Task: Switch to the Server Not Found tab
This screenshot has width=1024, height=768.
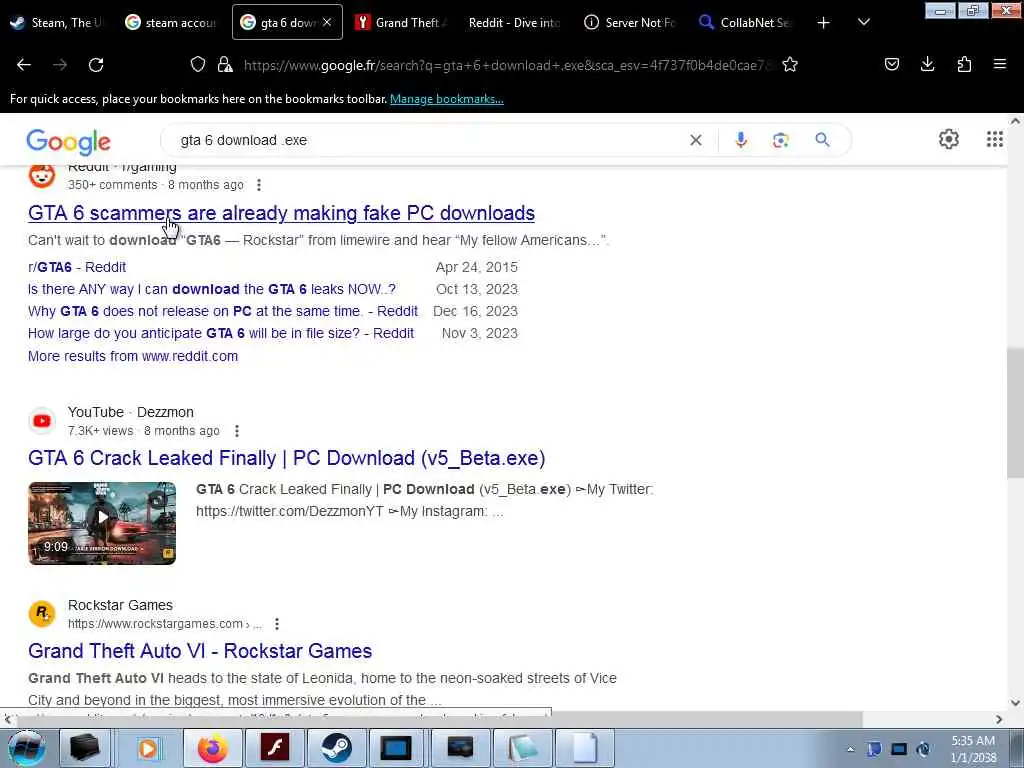Action: [x=630, y=23]
